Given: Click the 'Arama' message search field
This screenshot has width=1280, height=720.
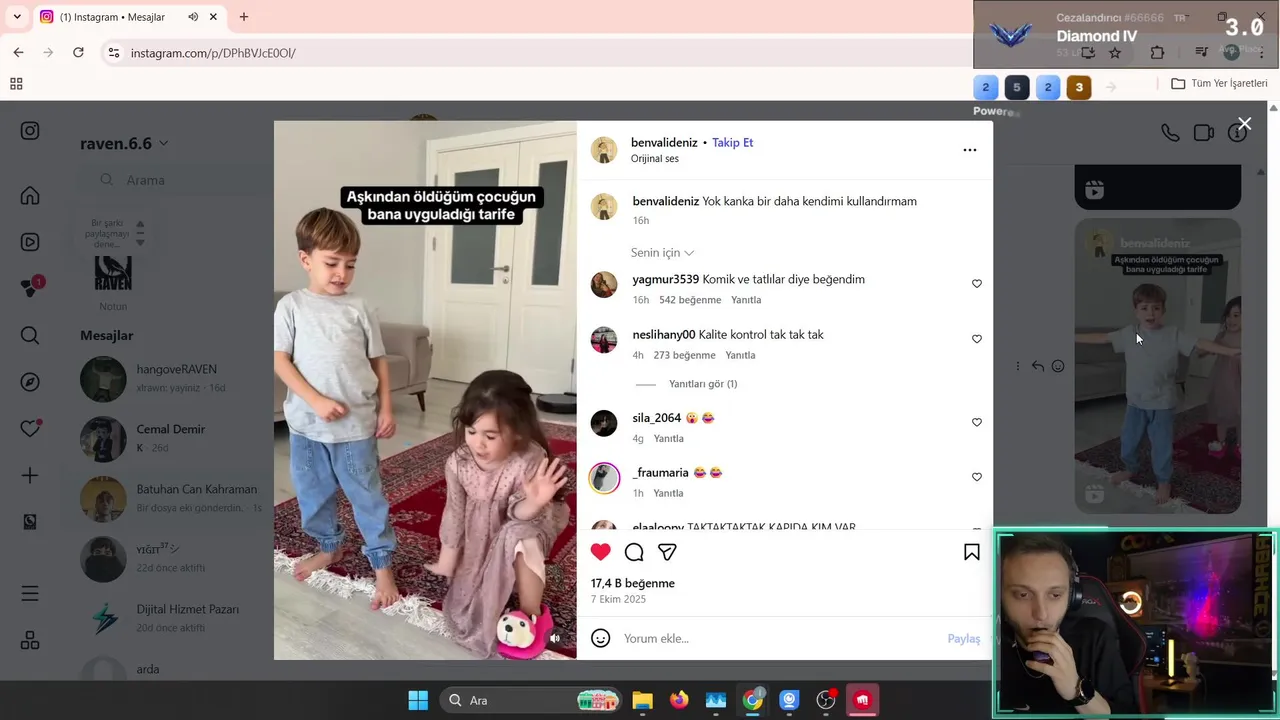Looking at the screenshot, I should pyautogui.click(x=180, y=180).
